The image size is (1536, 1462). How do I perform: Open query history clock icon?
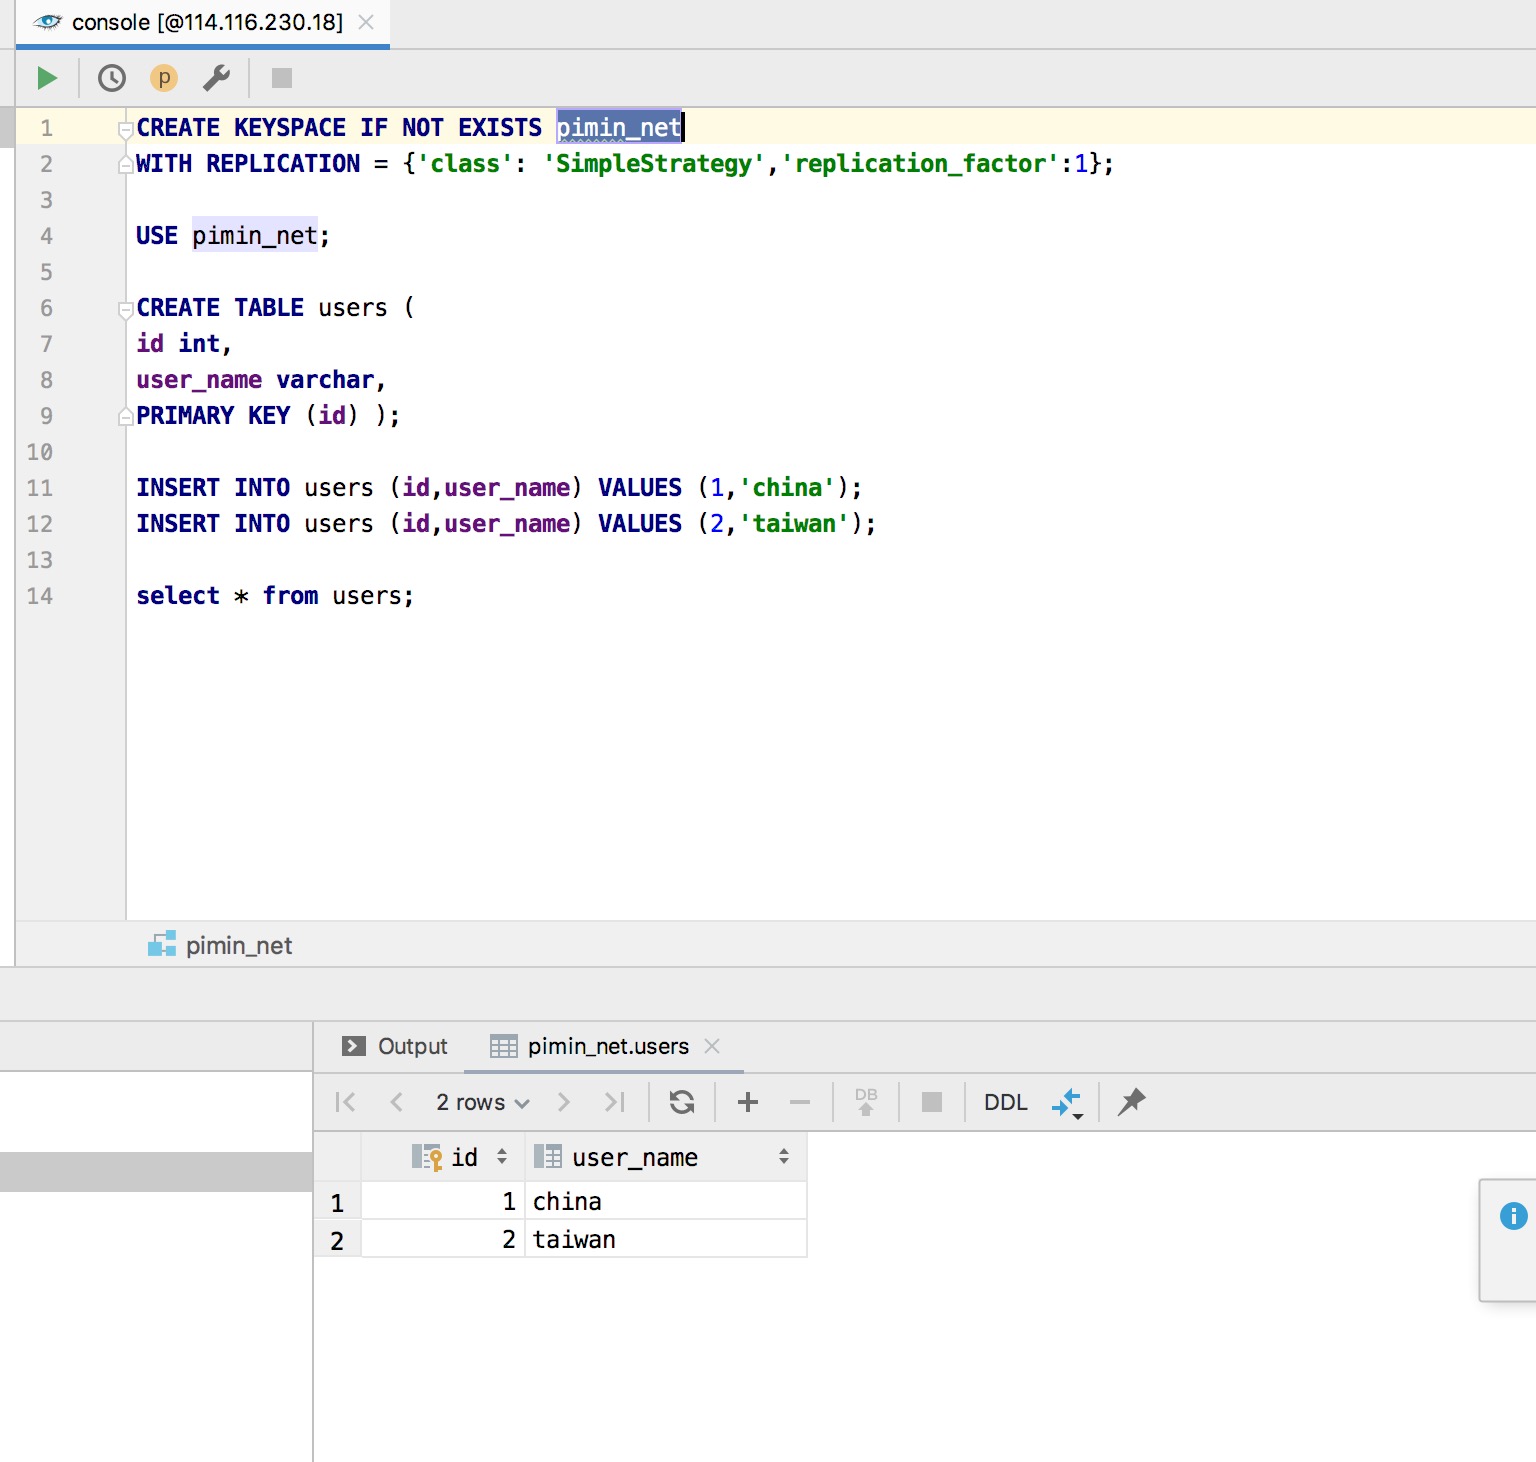click(x=112, y=78)
